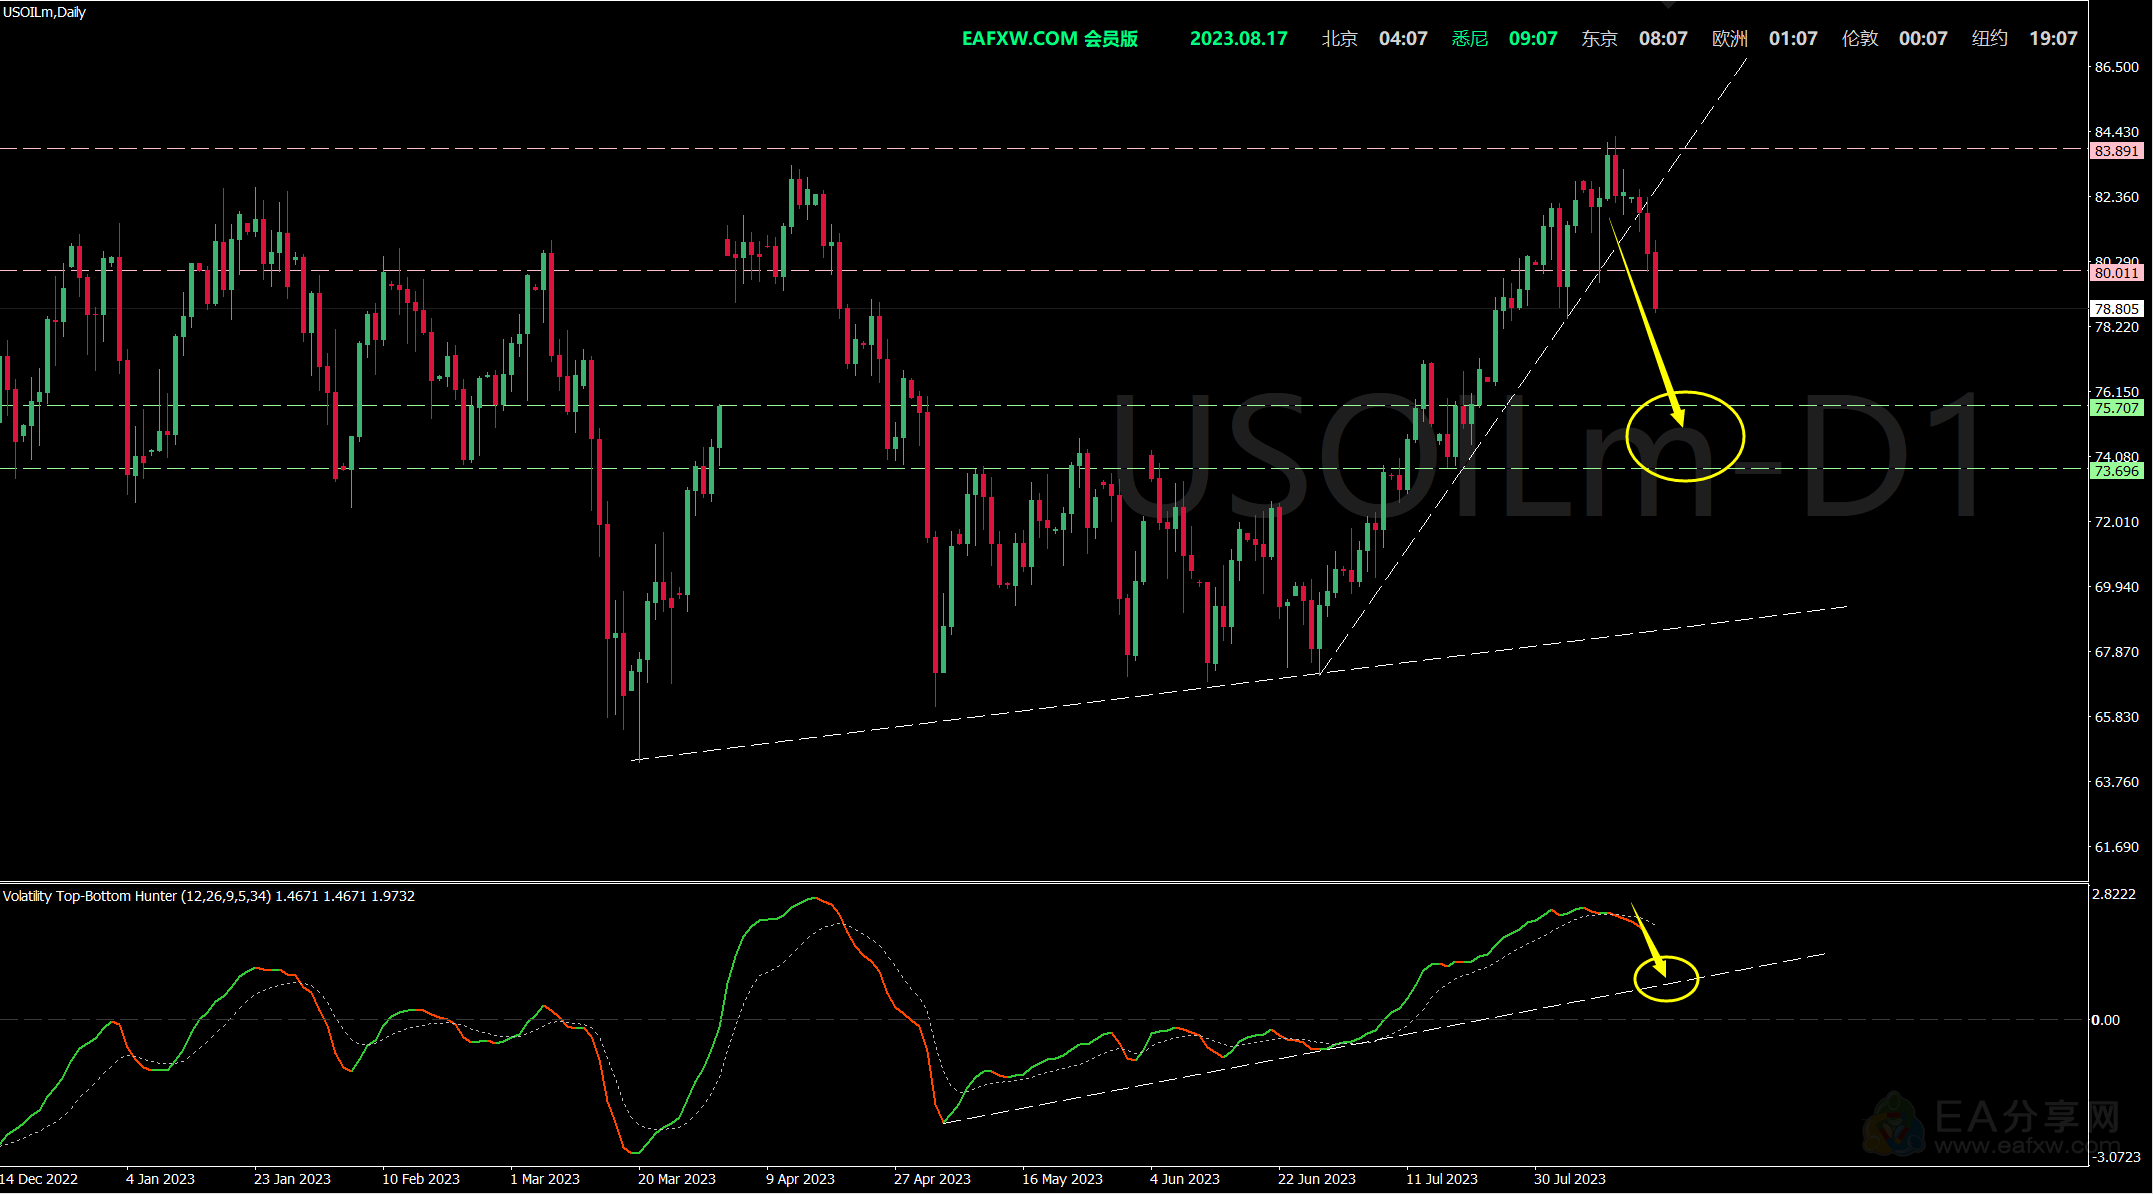This screenshot has width=2154, height=1194.
Task: Click the EAFXW.COM 会员版 label
Action: 1050,39
